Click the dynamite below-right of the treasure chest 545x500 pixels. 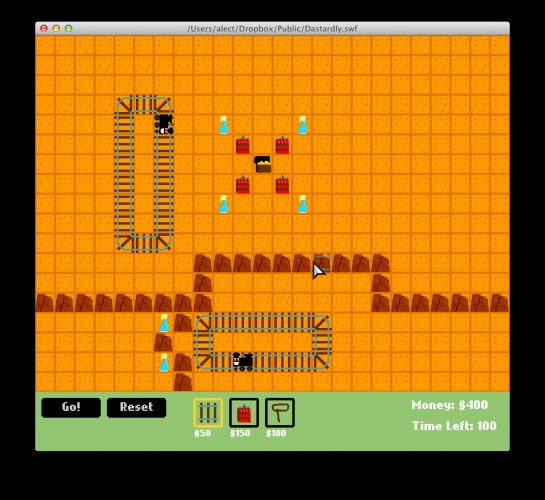282,185
